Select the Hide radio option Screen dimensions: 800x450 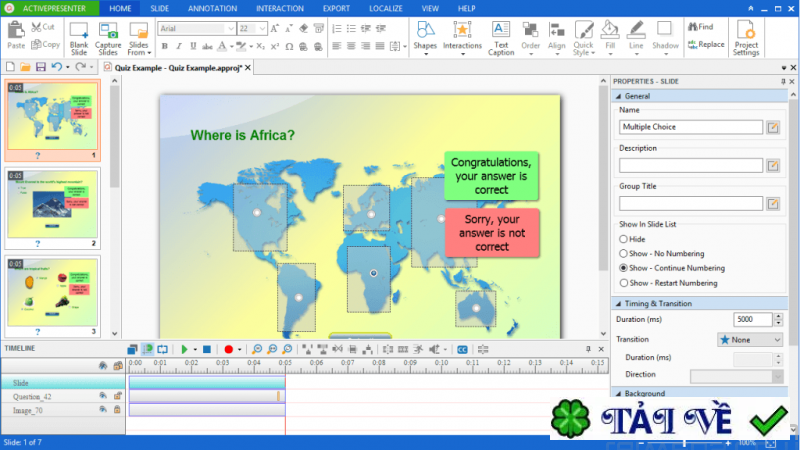624,239
